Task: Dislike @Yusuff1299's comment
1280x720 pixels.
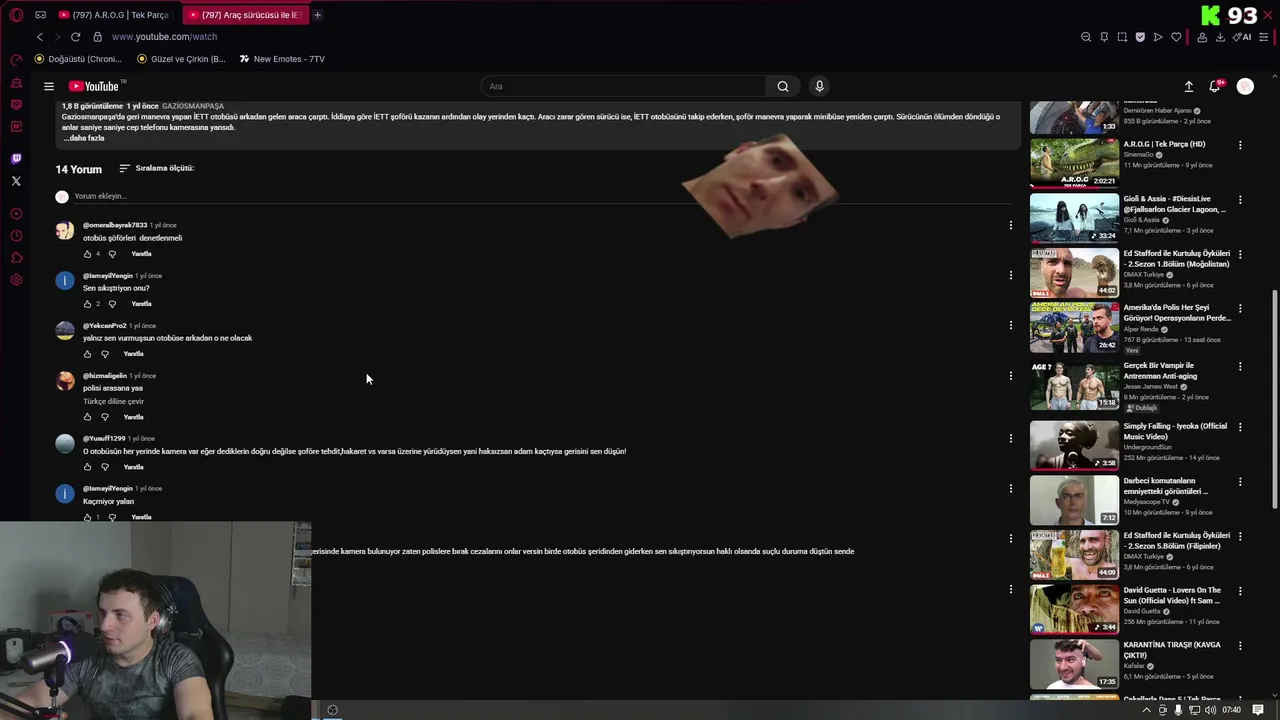Action: 104,467
